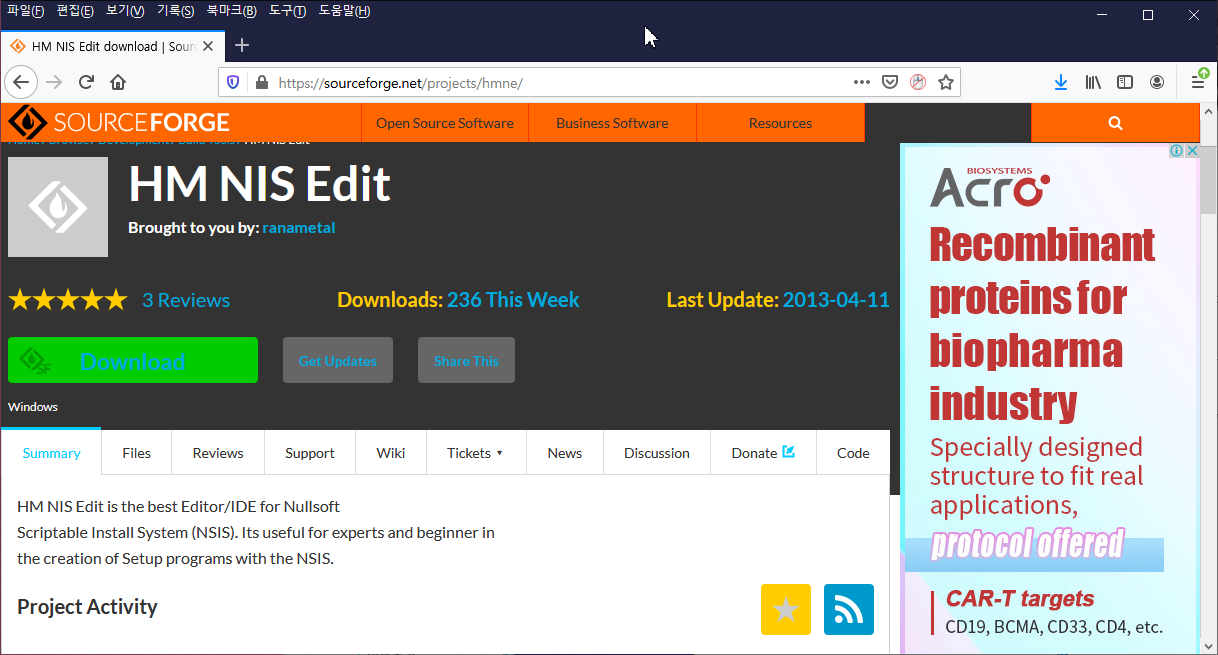Click 236 This Week downloads link
The height and width of the screenshot is (655, 1218).
(x=513, y=300)
